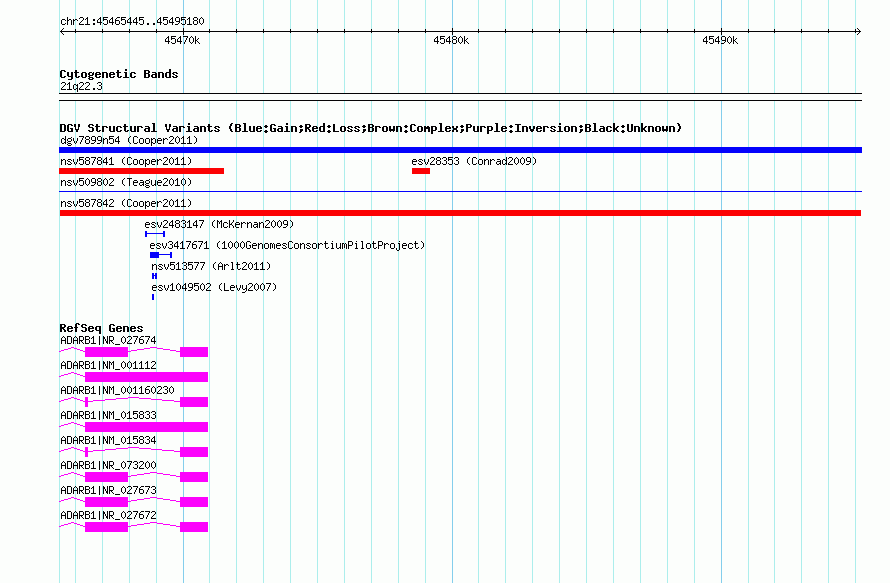This screenshot has width=890, height=583.
Task: Open esv3417671 (1000GenomesConsortiumPilotProject) label
Action: pyautogui.click(x=287, y=245)
